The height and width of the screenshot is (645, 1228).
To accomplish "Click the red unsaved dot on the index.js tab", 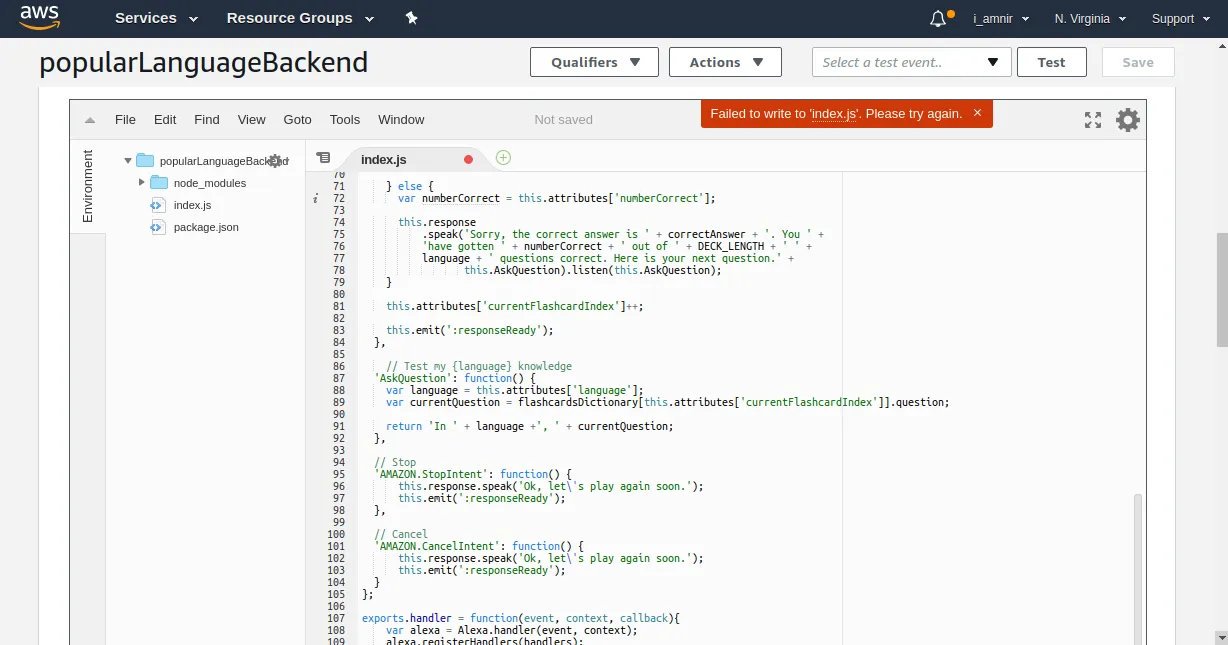I will [x=468, y=160].
